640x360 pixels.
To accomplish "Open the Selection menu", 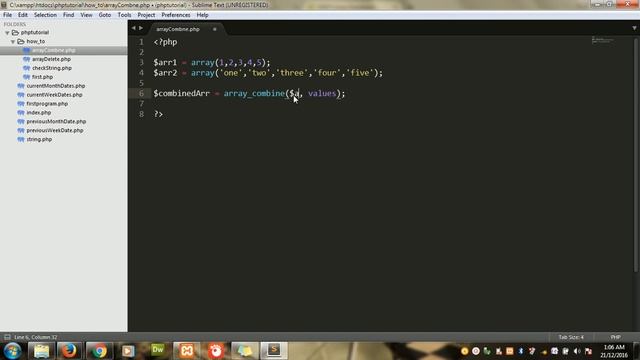I will [45, 15].
